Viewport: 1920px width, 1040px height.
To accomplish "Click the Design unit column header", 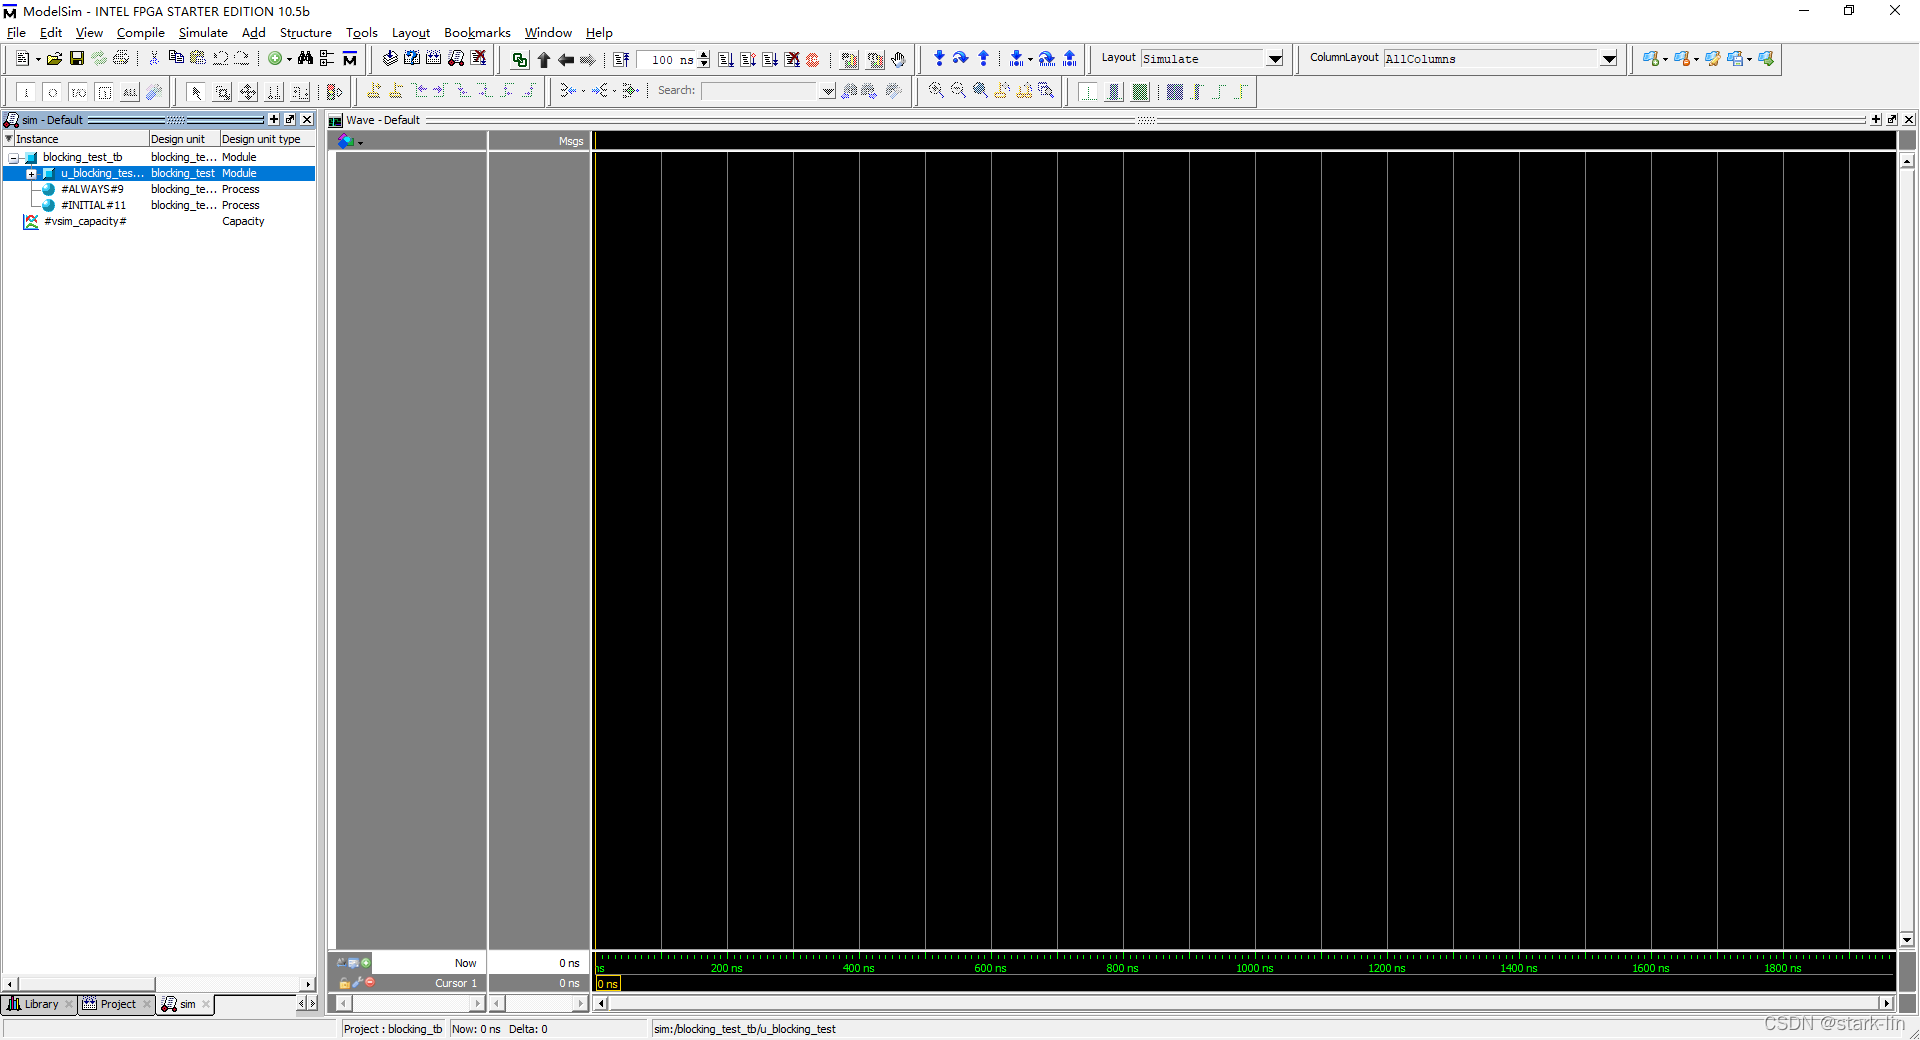I will point(184,139).
